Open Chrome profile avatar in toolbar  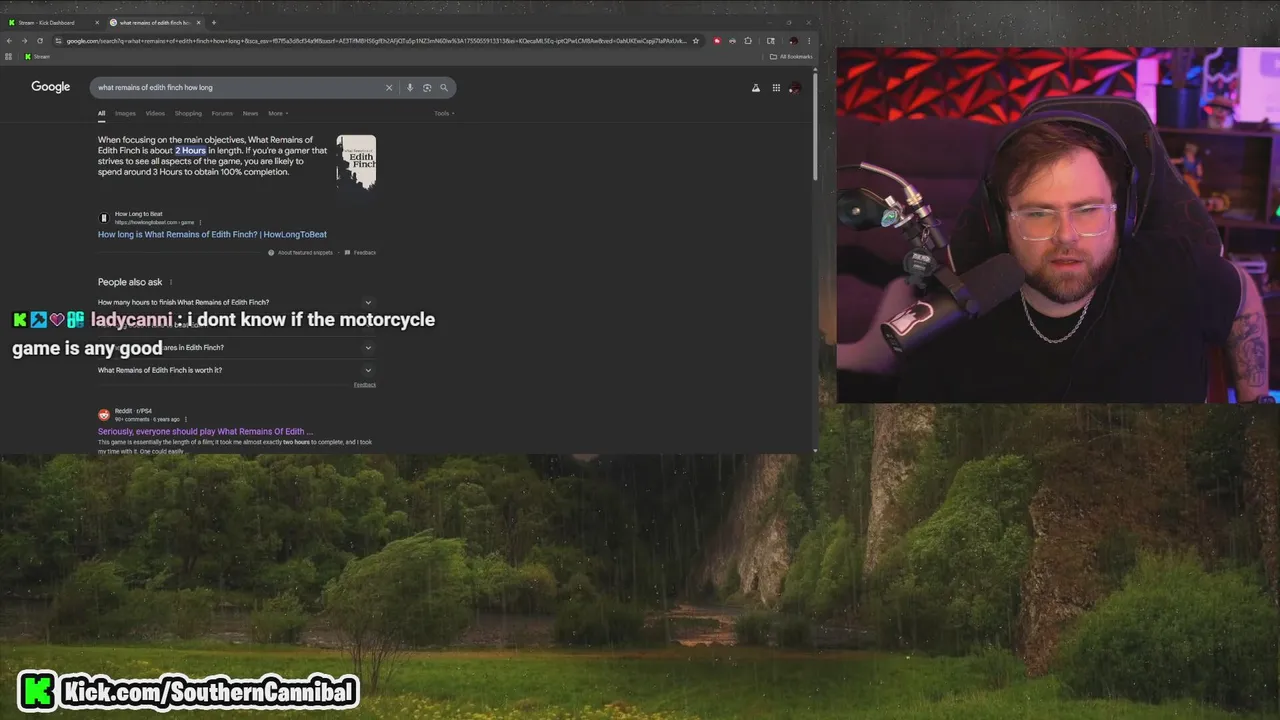(x=793, y=41)
